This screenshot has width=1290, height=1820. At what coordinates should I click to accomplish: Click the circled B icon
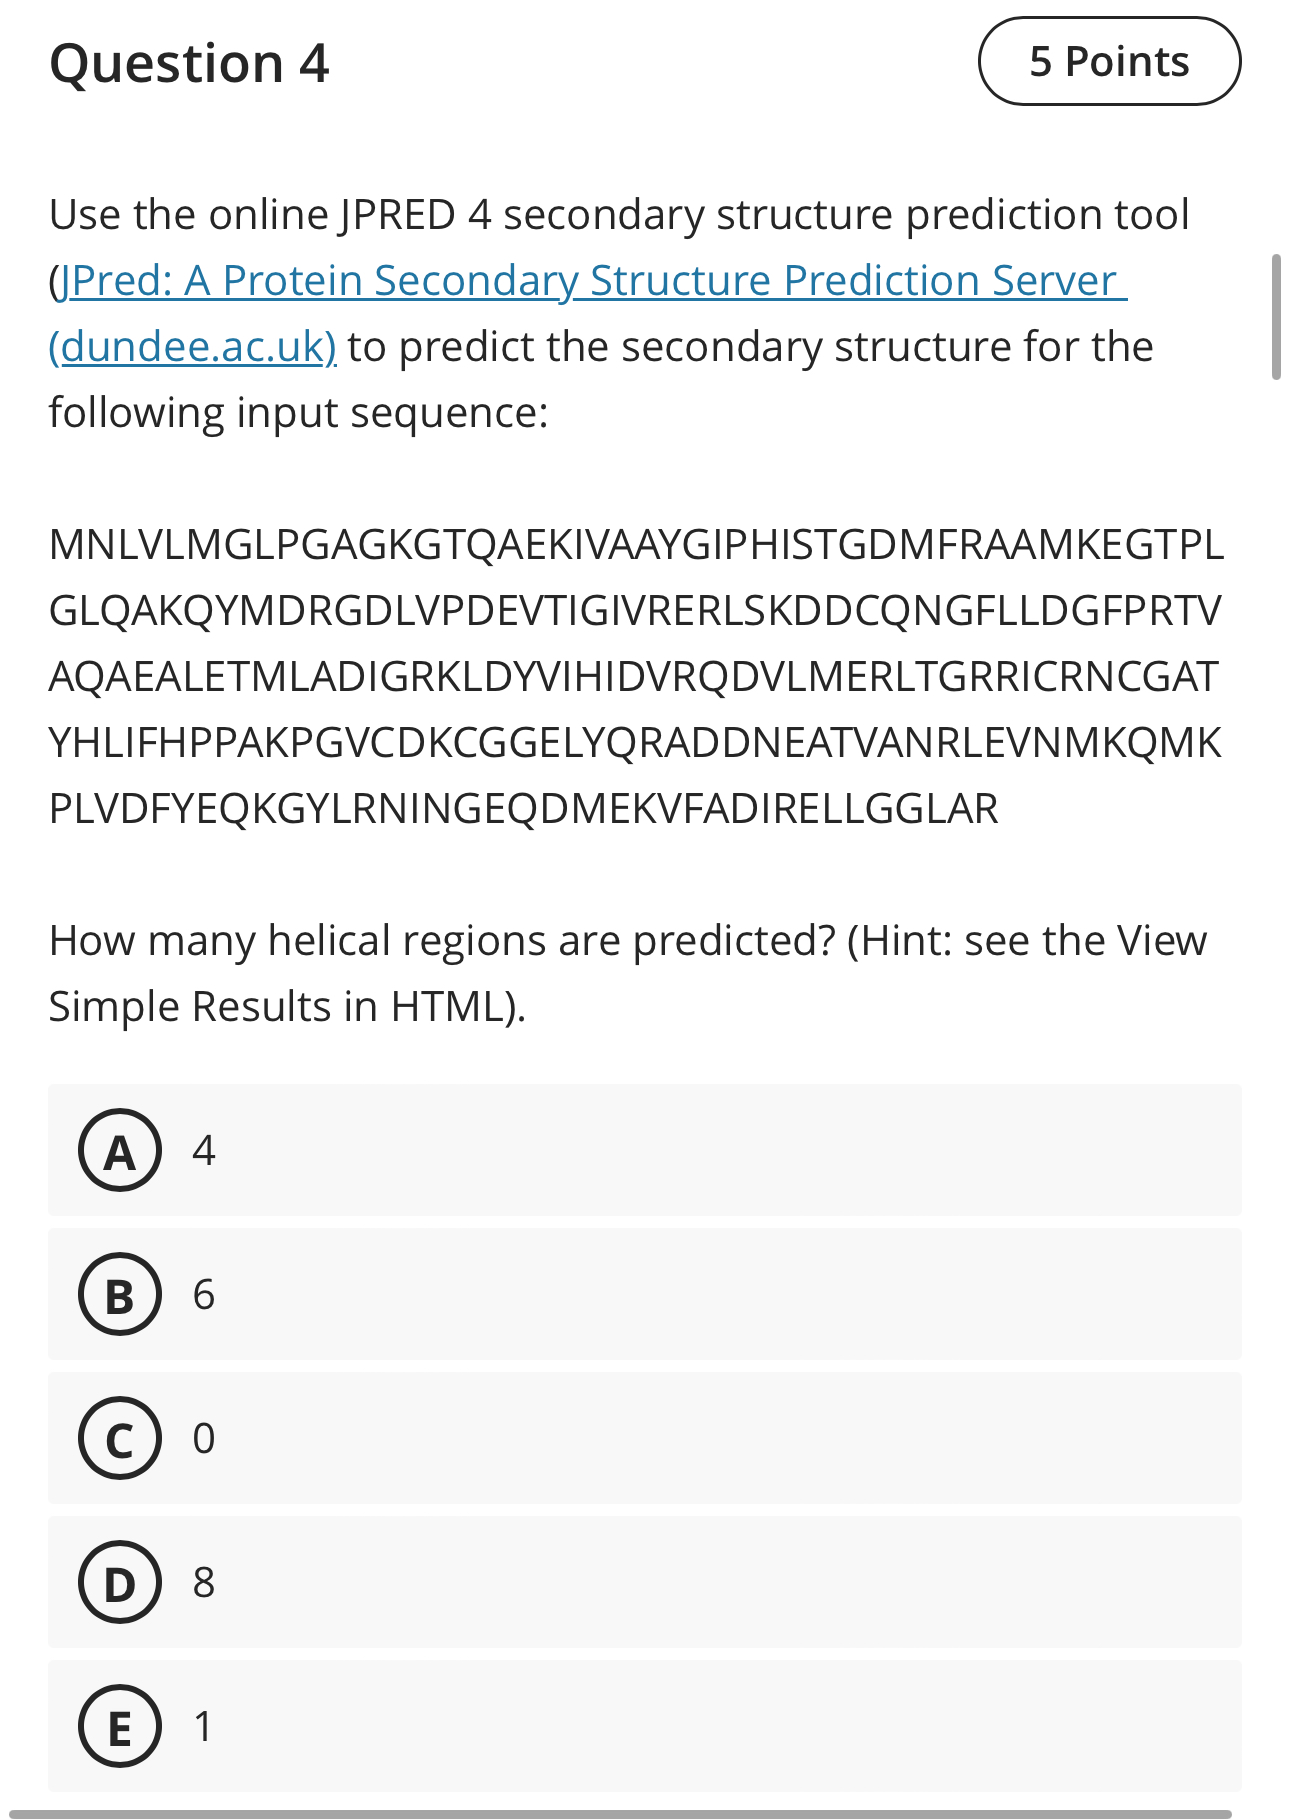(x=119, y=1296)
